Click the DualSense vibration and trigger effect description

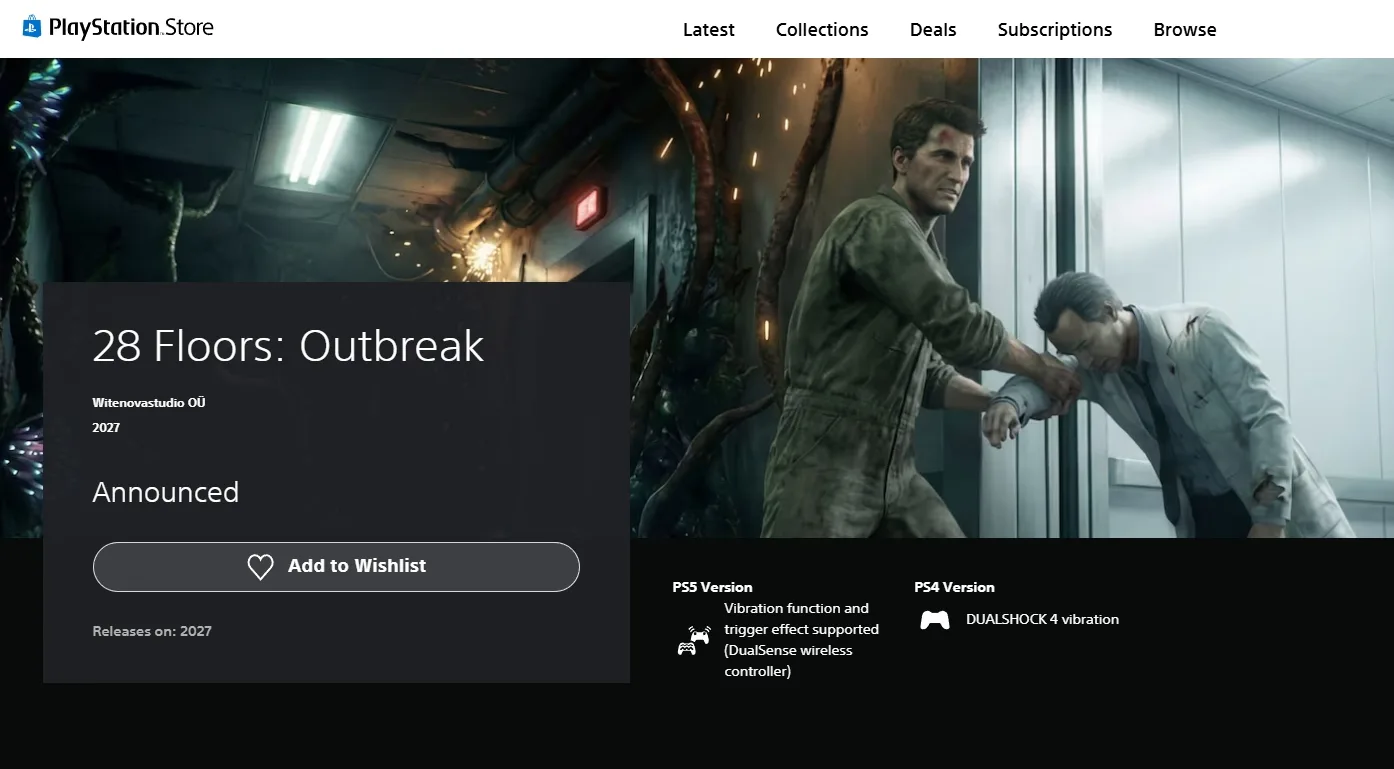click(x=801, y=640)
